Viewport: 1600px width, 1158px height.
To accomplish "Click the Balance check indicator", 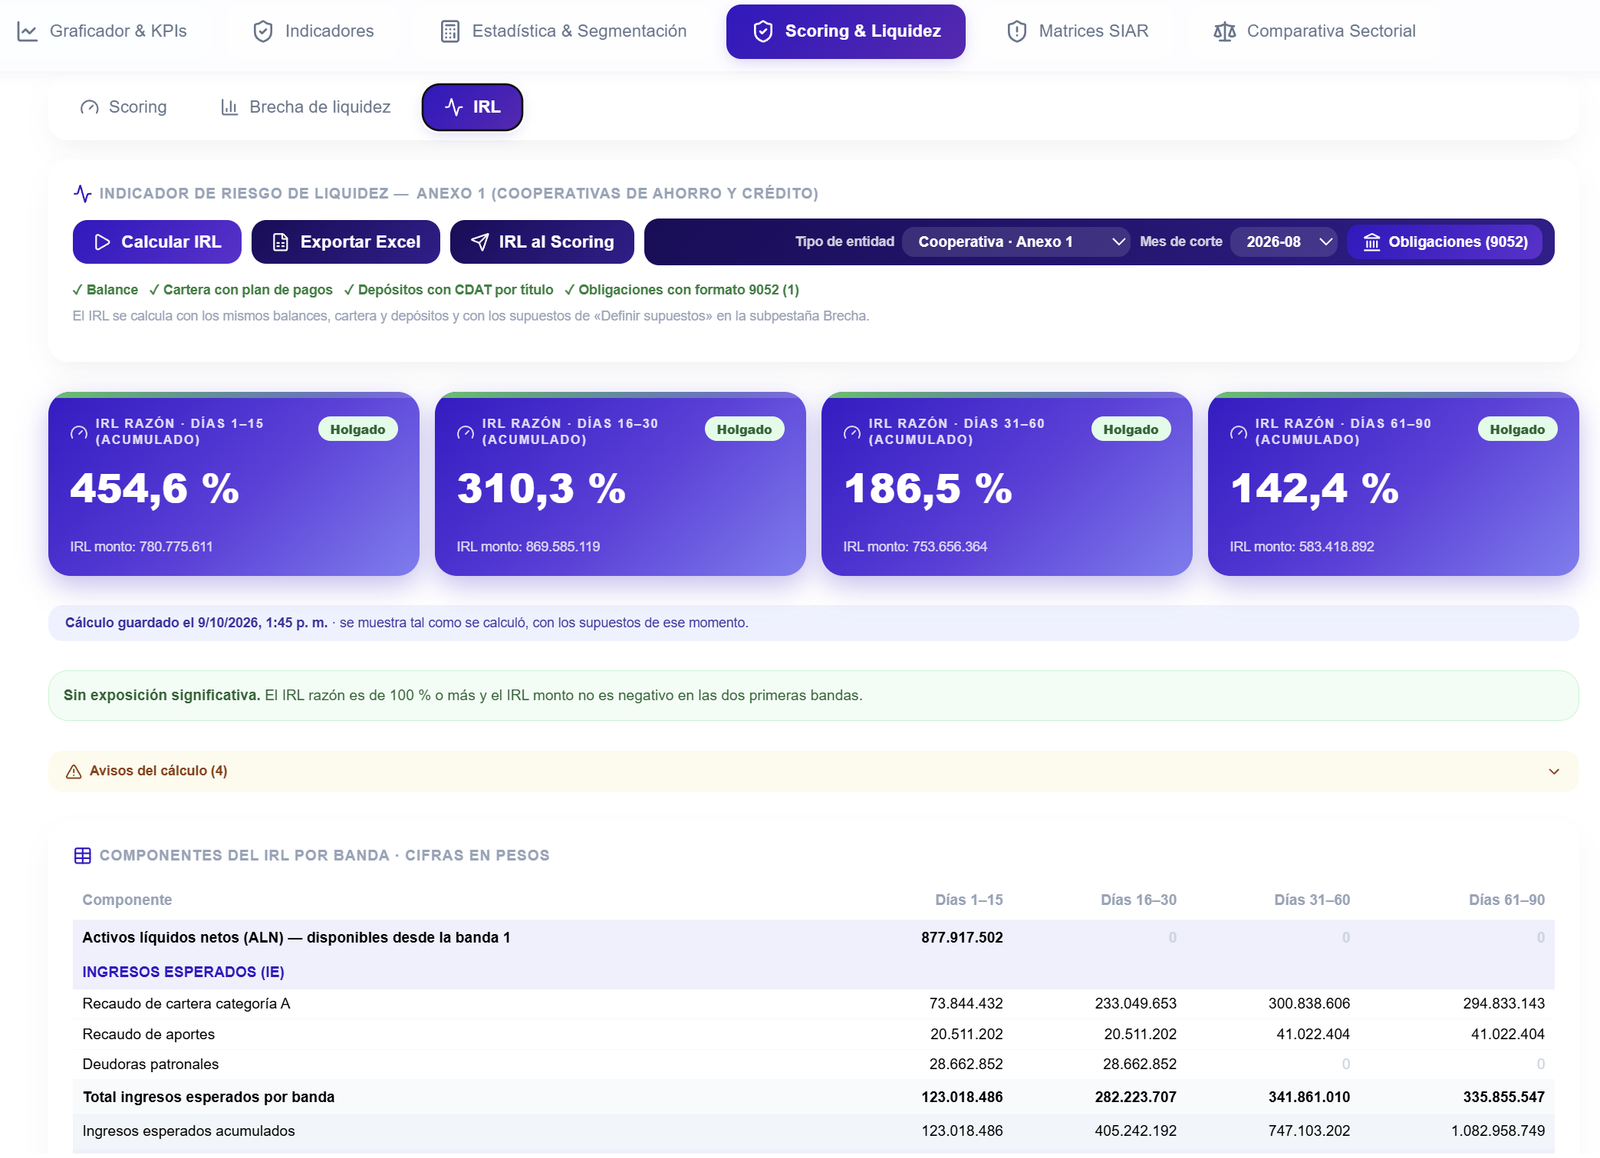I will [x=105, y=290].
